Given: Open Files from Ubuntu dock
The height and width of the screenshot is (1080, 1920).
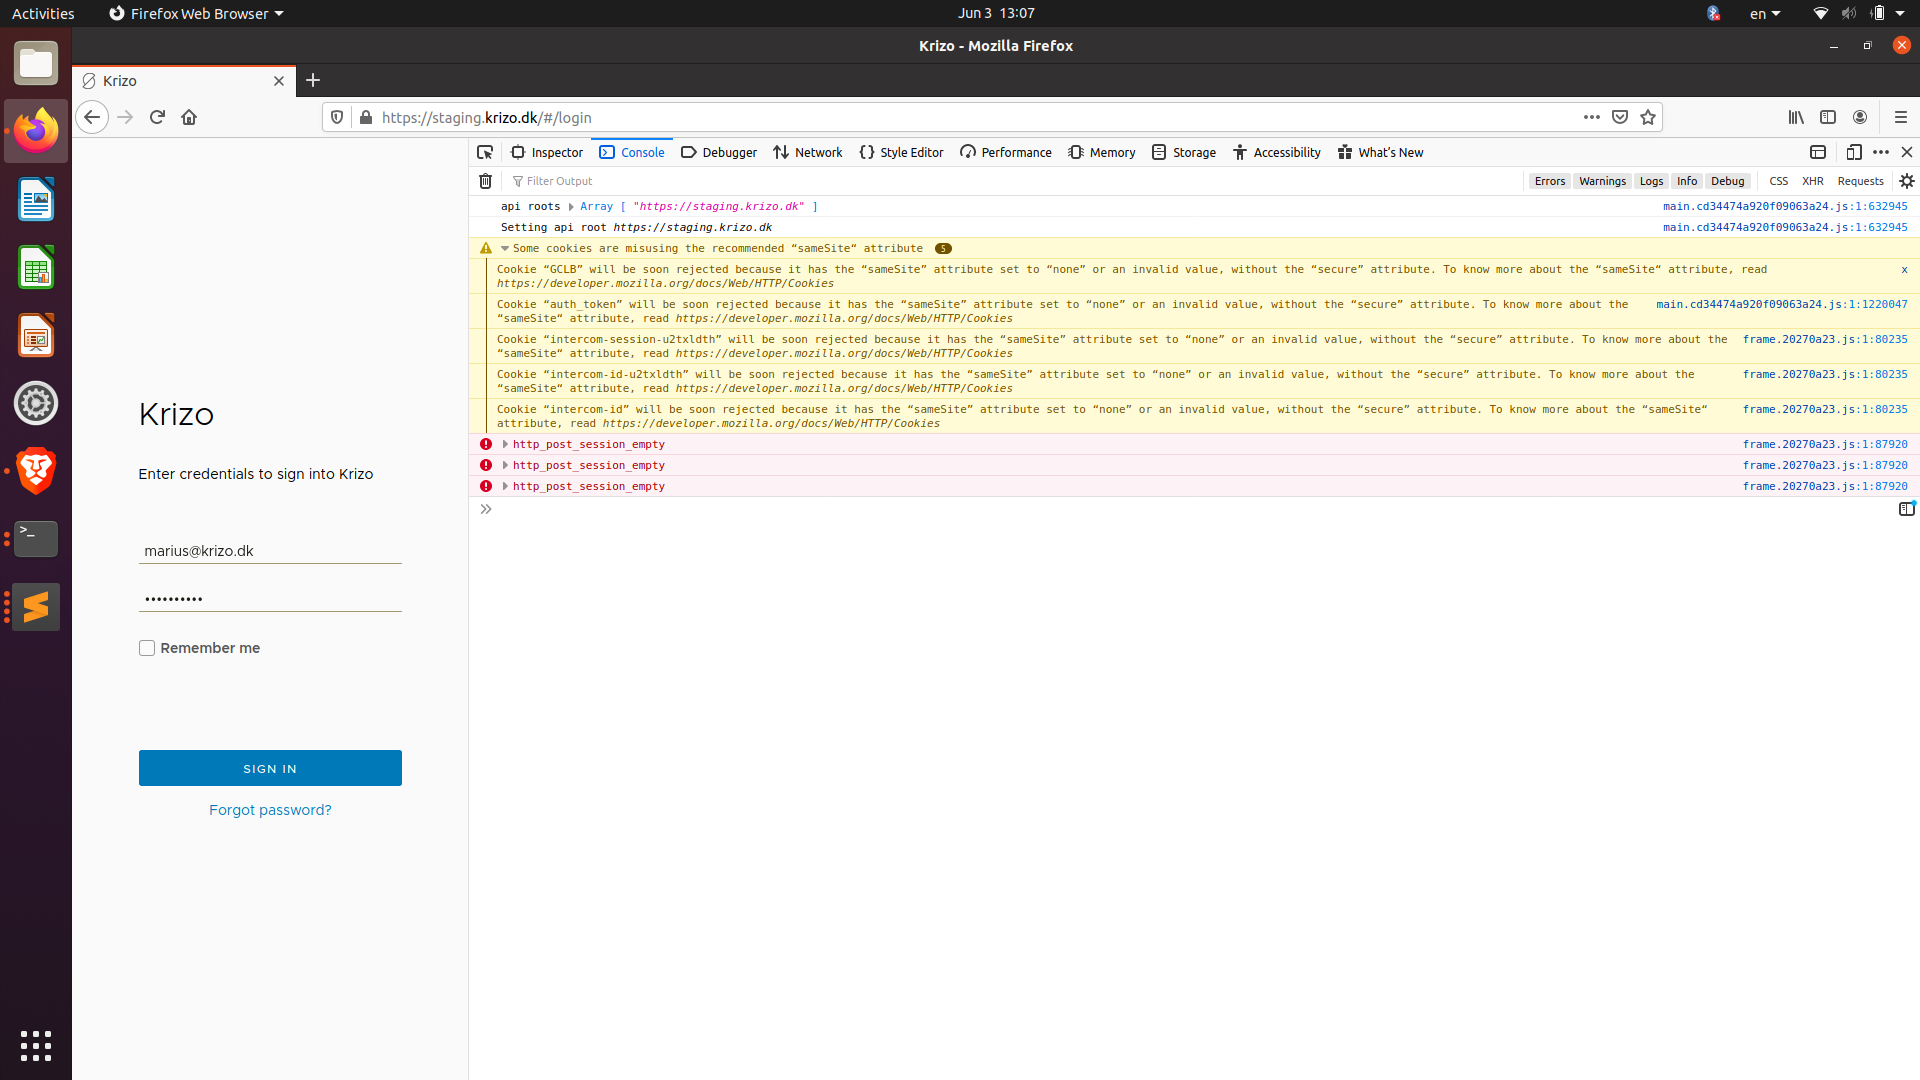Looking at the screenshot, I should click(x=36, y=63).
